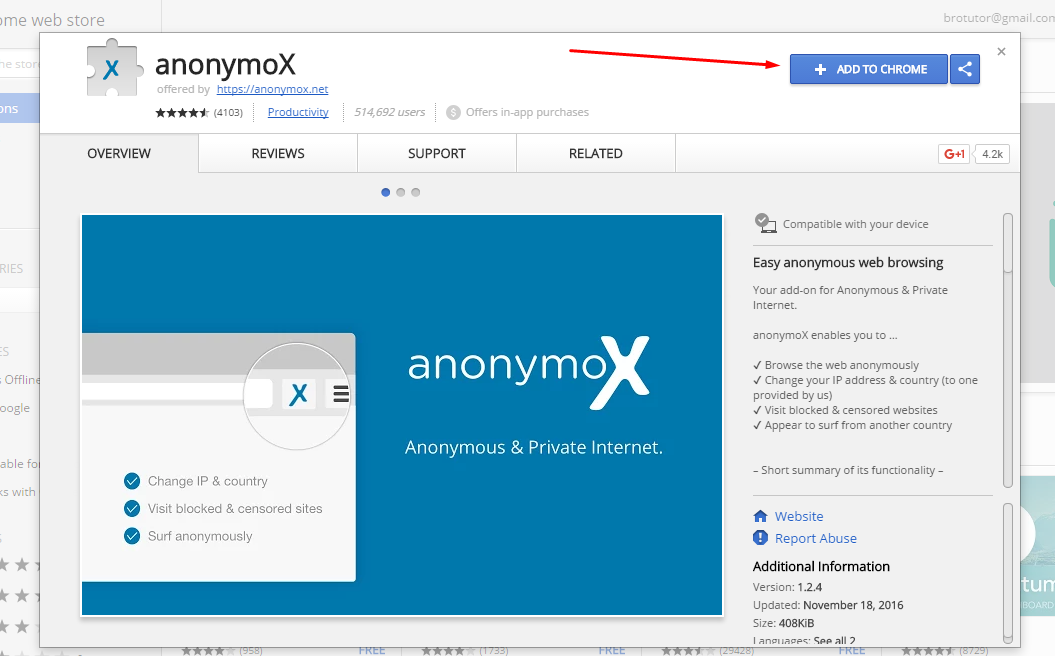Screen dimensions: 1055x656
Task: Select the first screenshot carousel dot
Action: coord(386,192)
